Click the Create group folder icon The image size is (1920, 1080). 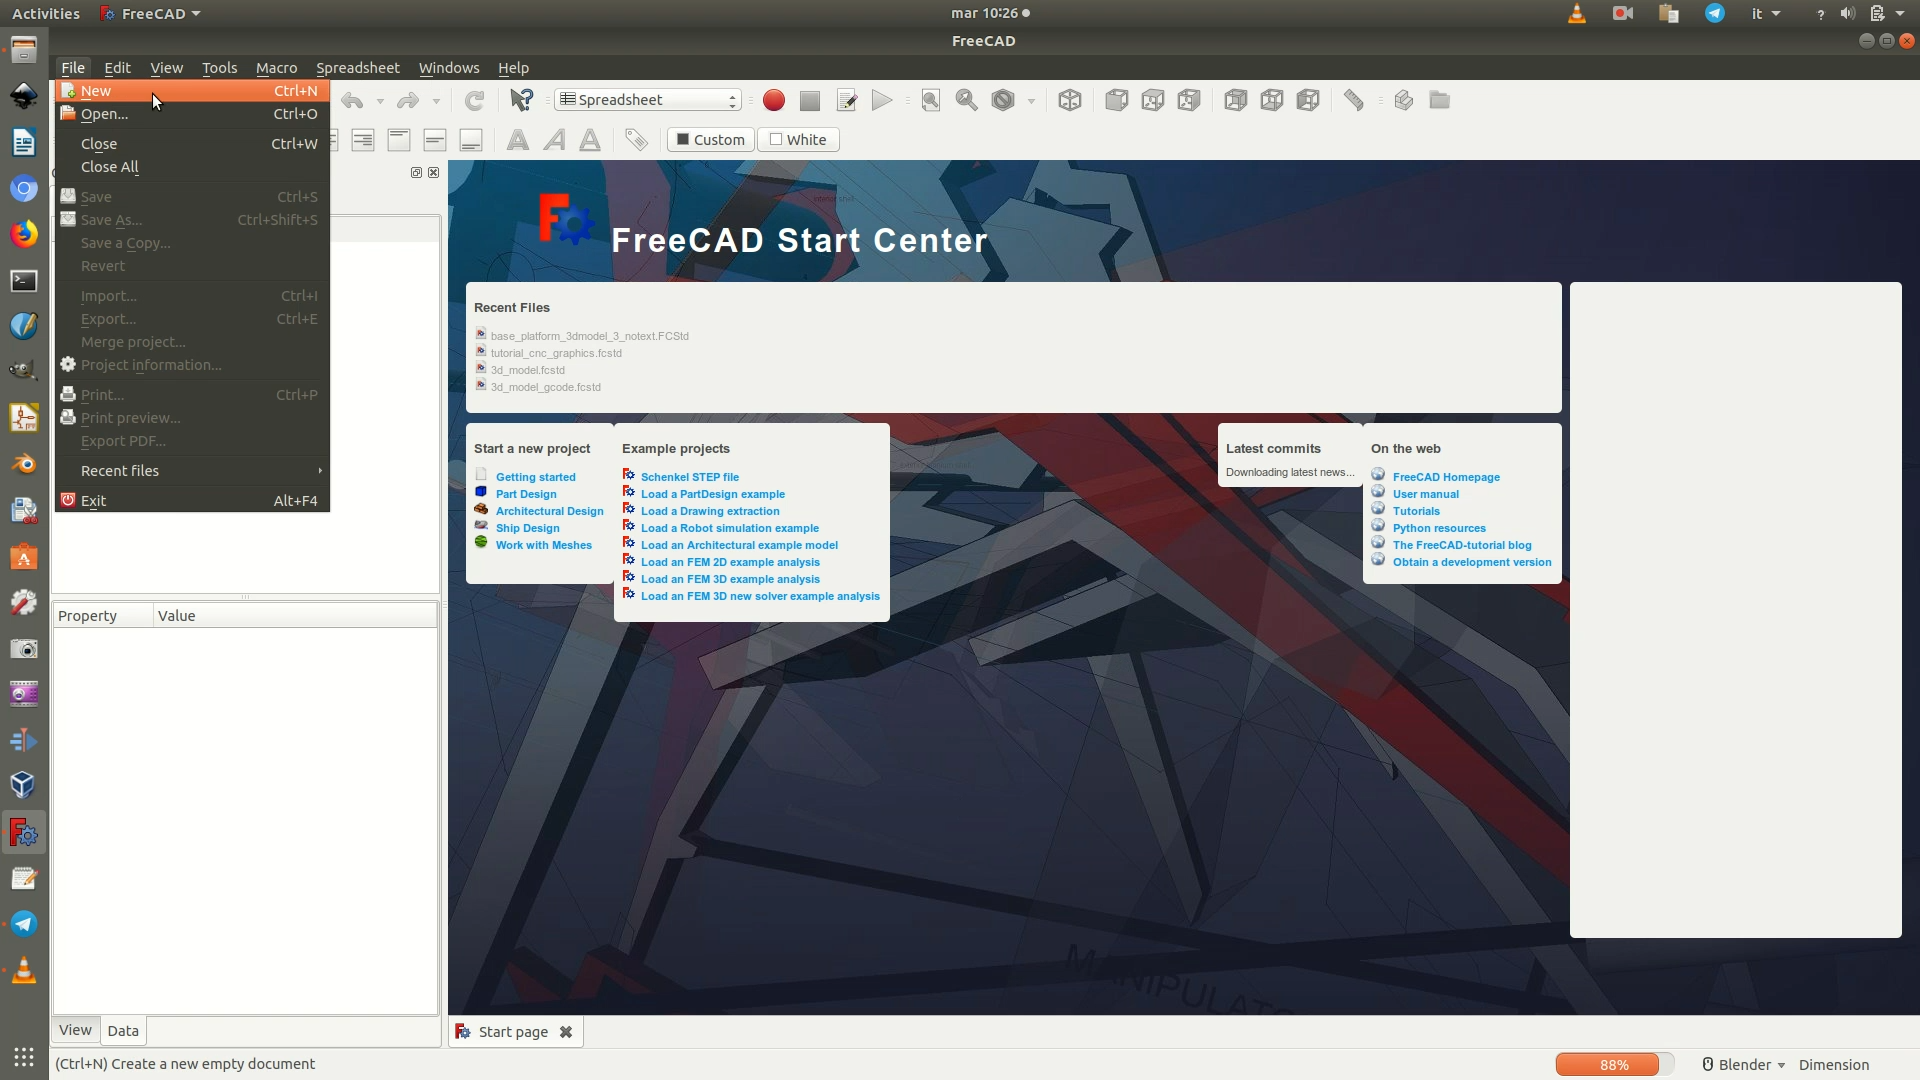(x=1439, y=100)
